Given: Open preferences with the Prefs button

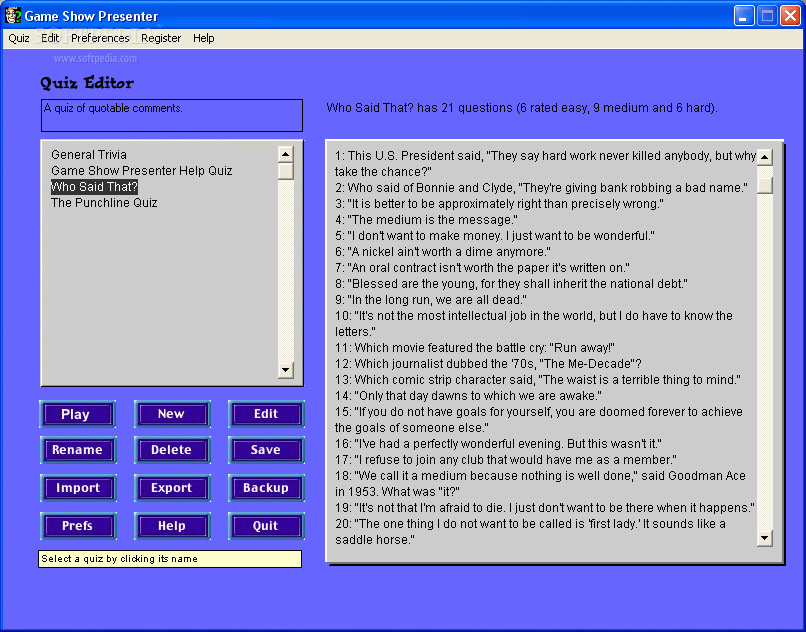Looking at the screenshot, I should click(78, 526).
